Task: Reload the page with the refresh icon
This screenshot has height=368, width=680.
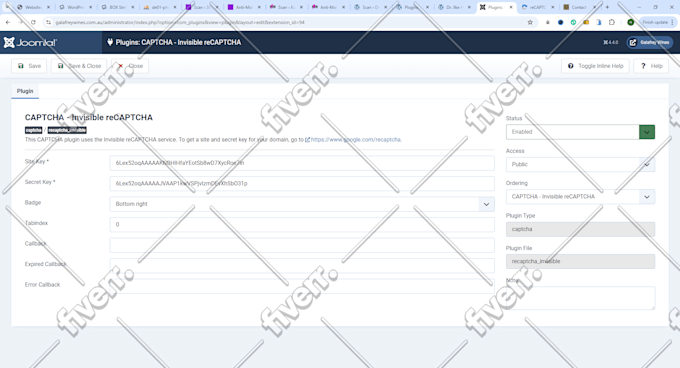Action: [x=33, y=22]
